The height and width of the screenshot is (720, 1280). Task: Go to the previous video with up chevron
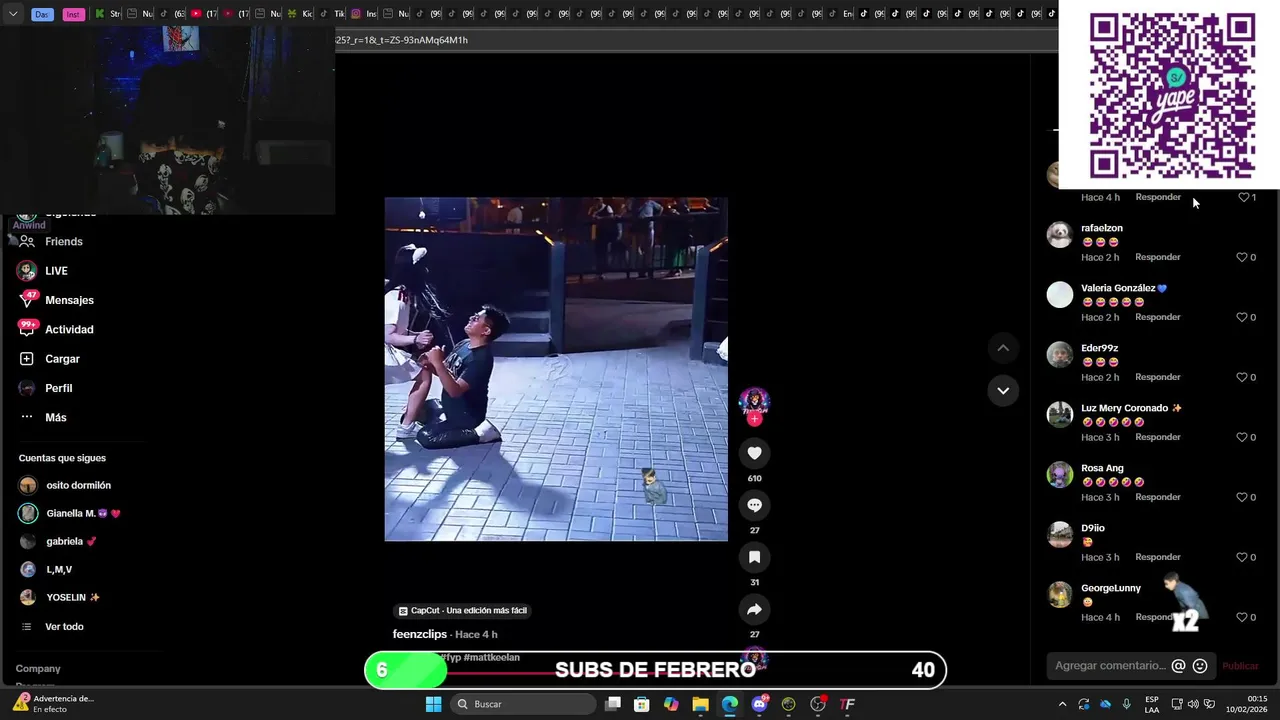pos(1003,348)
